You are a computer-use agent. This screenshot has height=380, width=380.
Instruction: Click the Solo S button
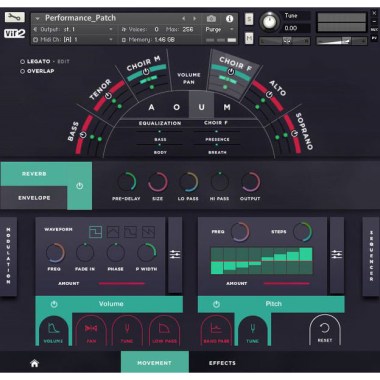pos(249,19)
